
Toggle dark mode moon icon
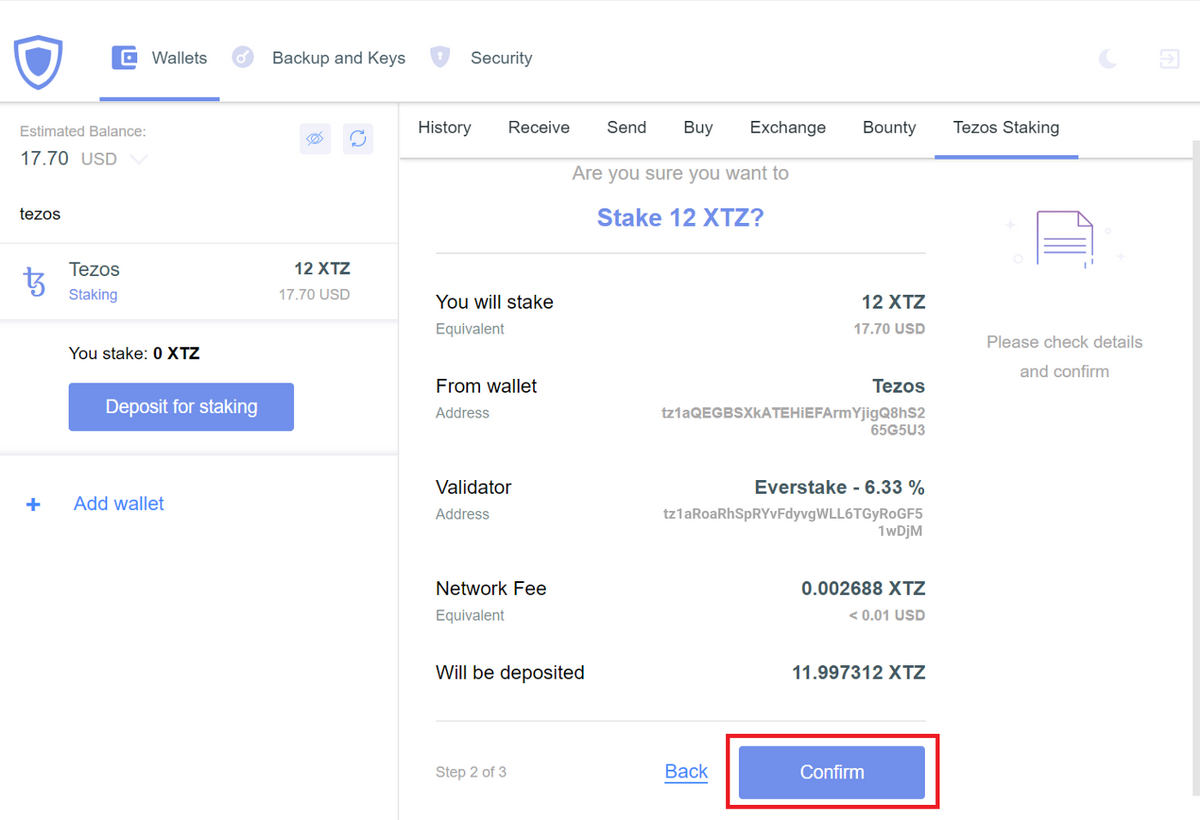pyautogui.click(x=1108, y=59)
